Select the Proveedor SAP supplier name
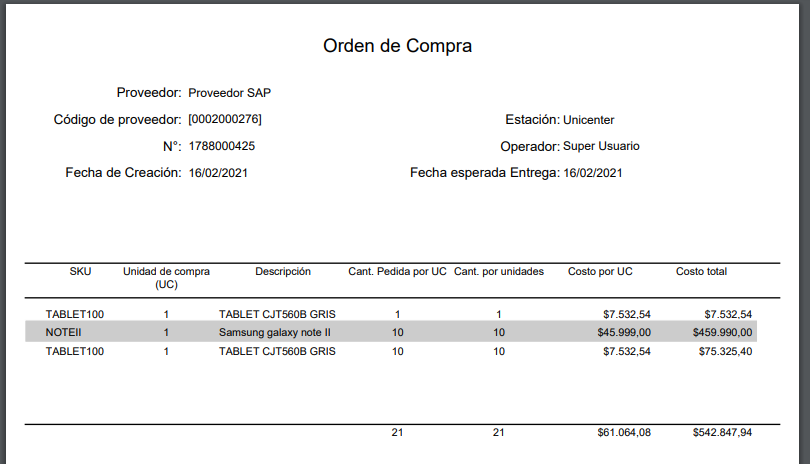The width and height of the screenshot is (810, 464). pyautogui.click(x=230, y=93)
